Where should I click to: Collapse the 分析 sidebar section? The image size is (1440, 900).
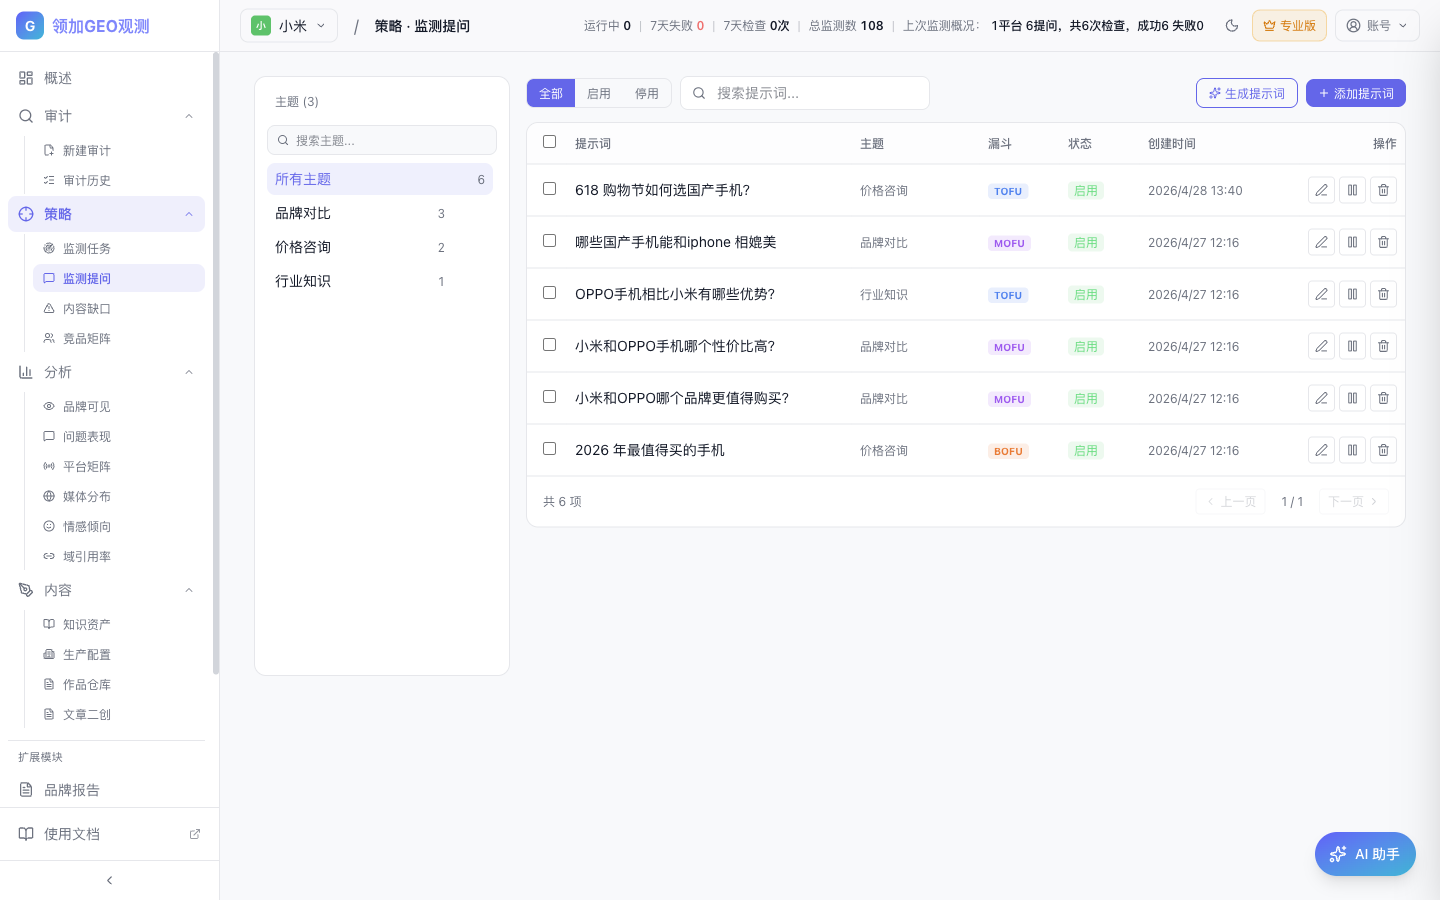189,372
